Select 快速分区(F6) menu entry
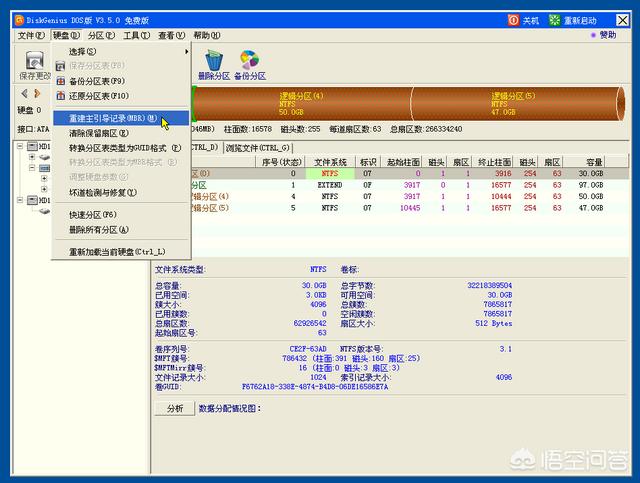 (x=121, y=215)
